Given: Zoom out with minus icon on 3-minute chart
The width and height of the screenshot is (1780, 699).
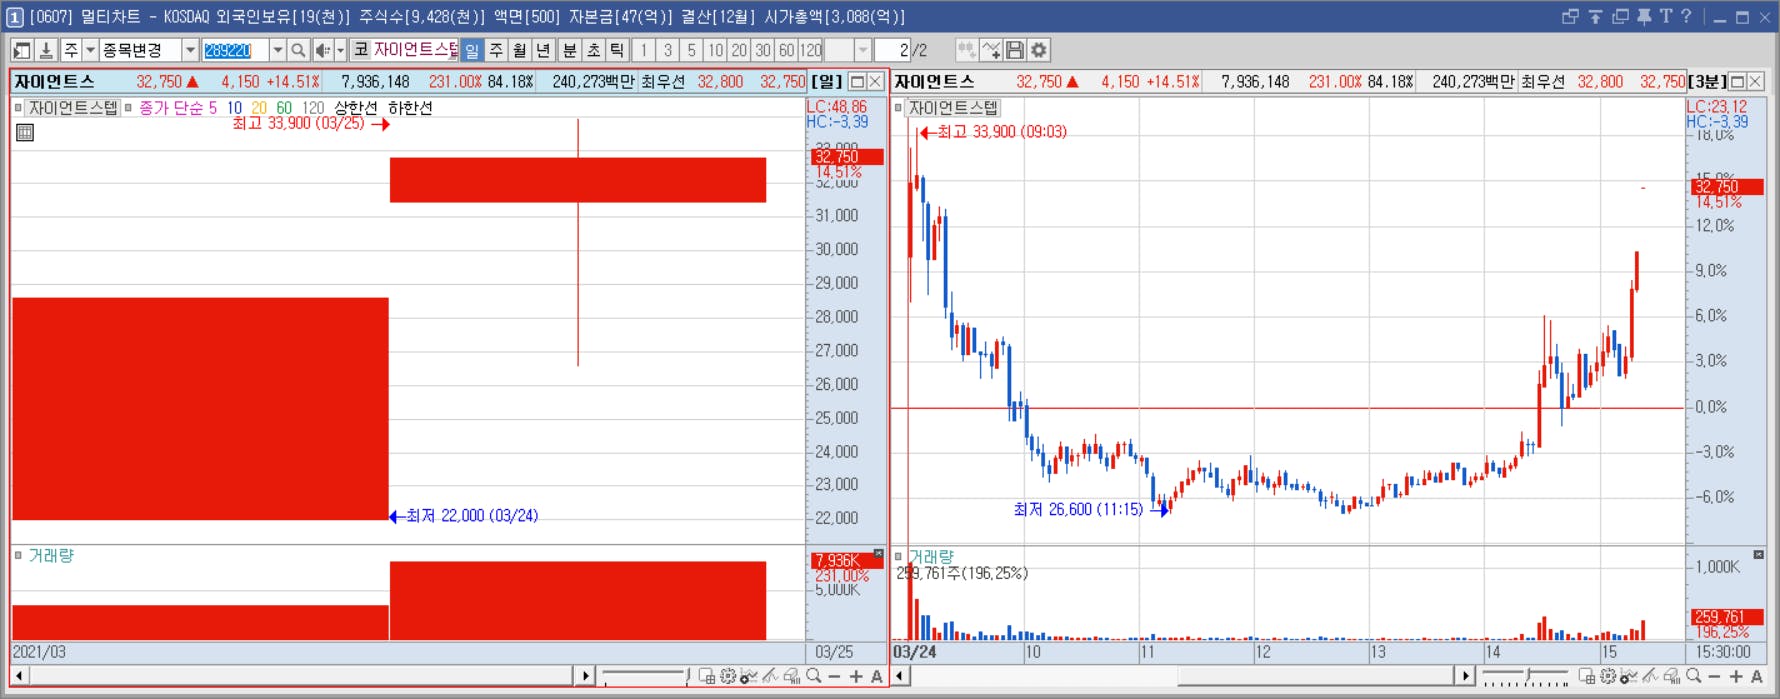Looking at the screenshot, I should point(1714,677).
